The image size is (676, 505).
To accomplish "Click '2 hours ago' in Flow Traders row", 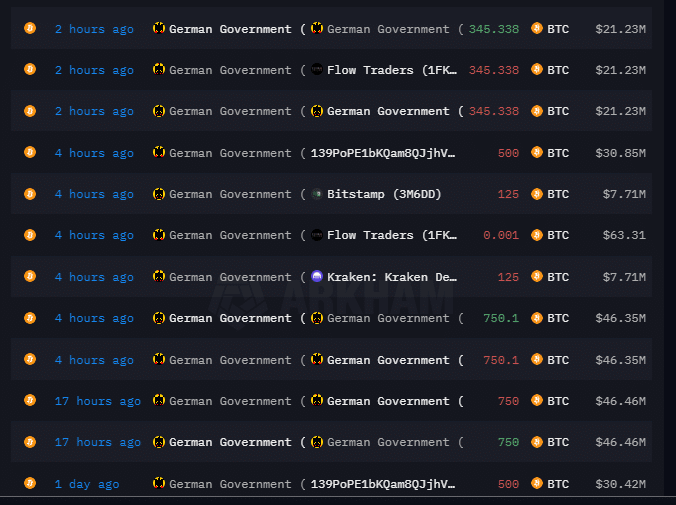I will (94, 70).
